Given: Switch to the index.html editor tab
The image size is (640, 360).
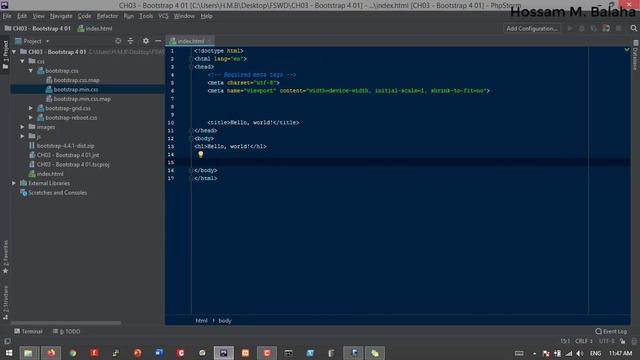Looking at the screenshot, I should pyautogui.click(x=190, y=41).
